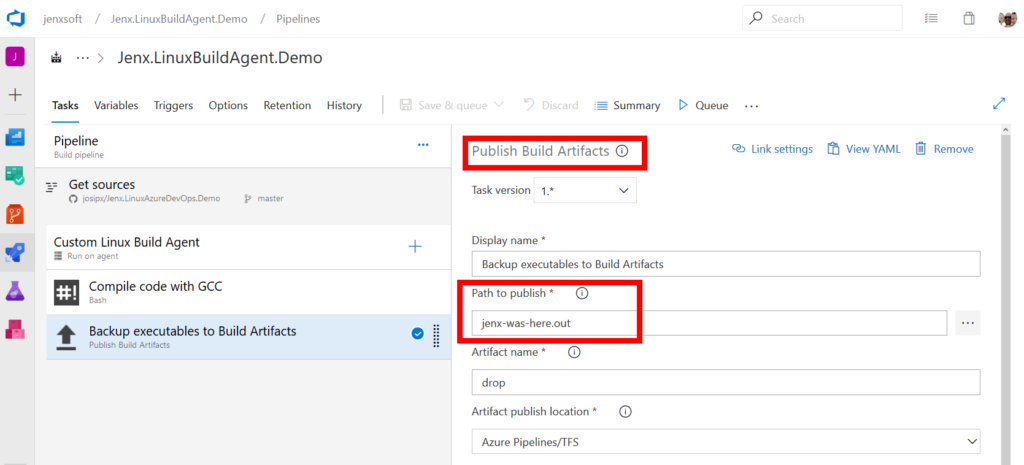1024x465 pixels.
Task: Switch to History tab
Action: point(344,105)
